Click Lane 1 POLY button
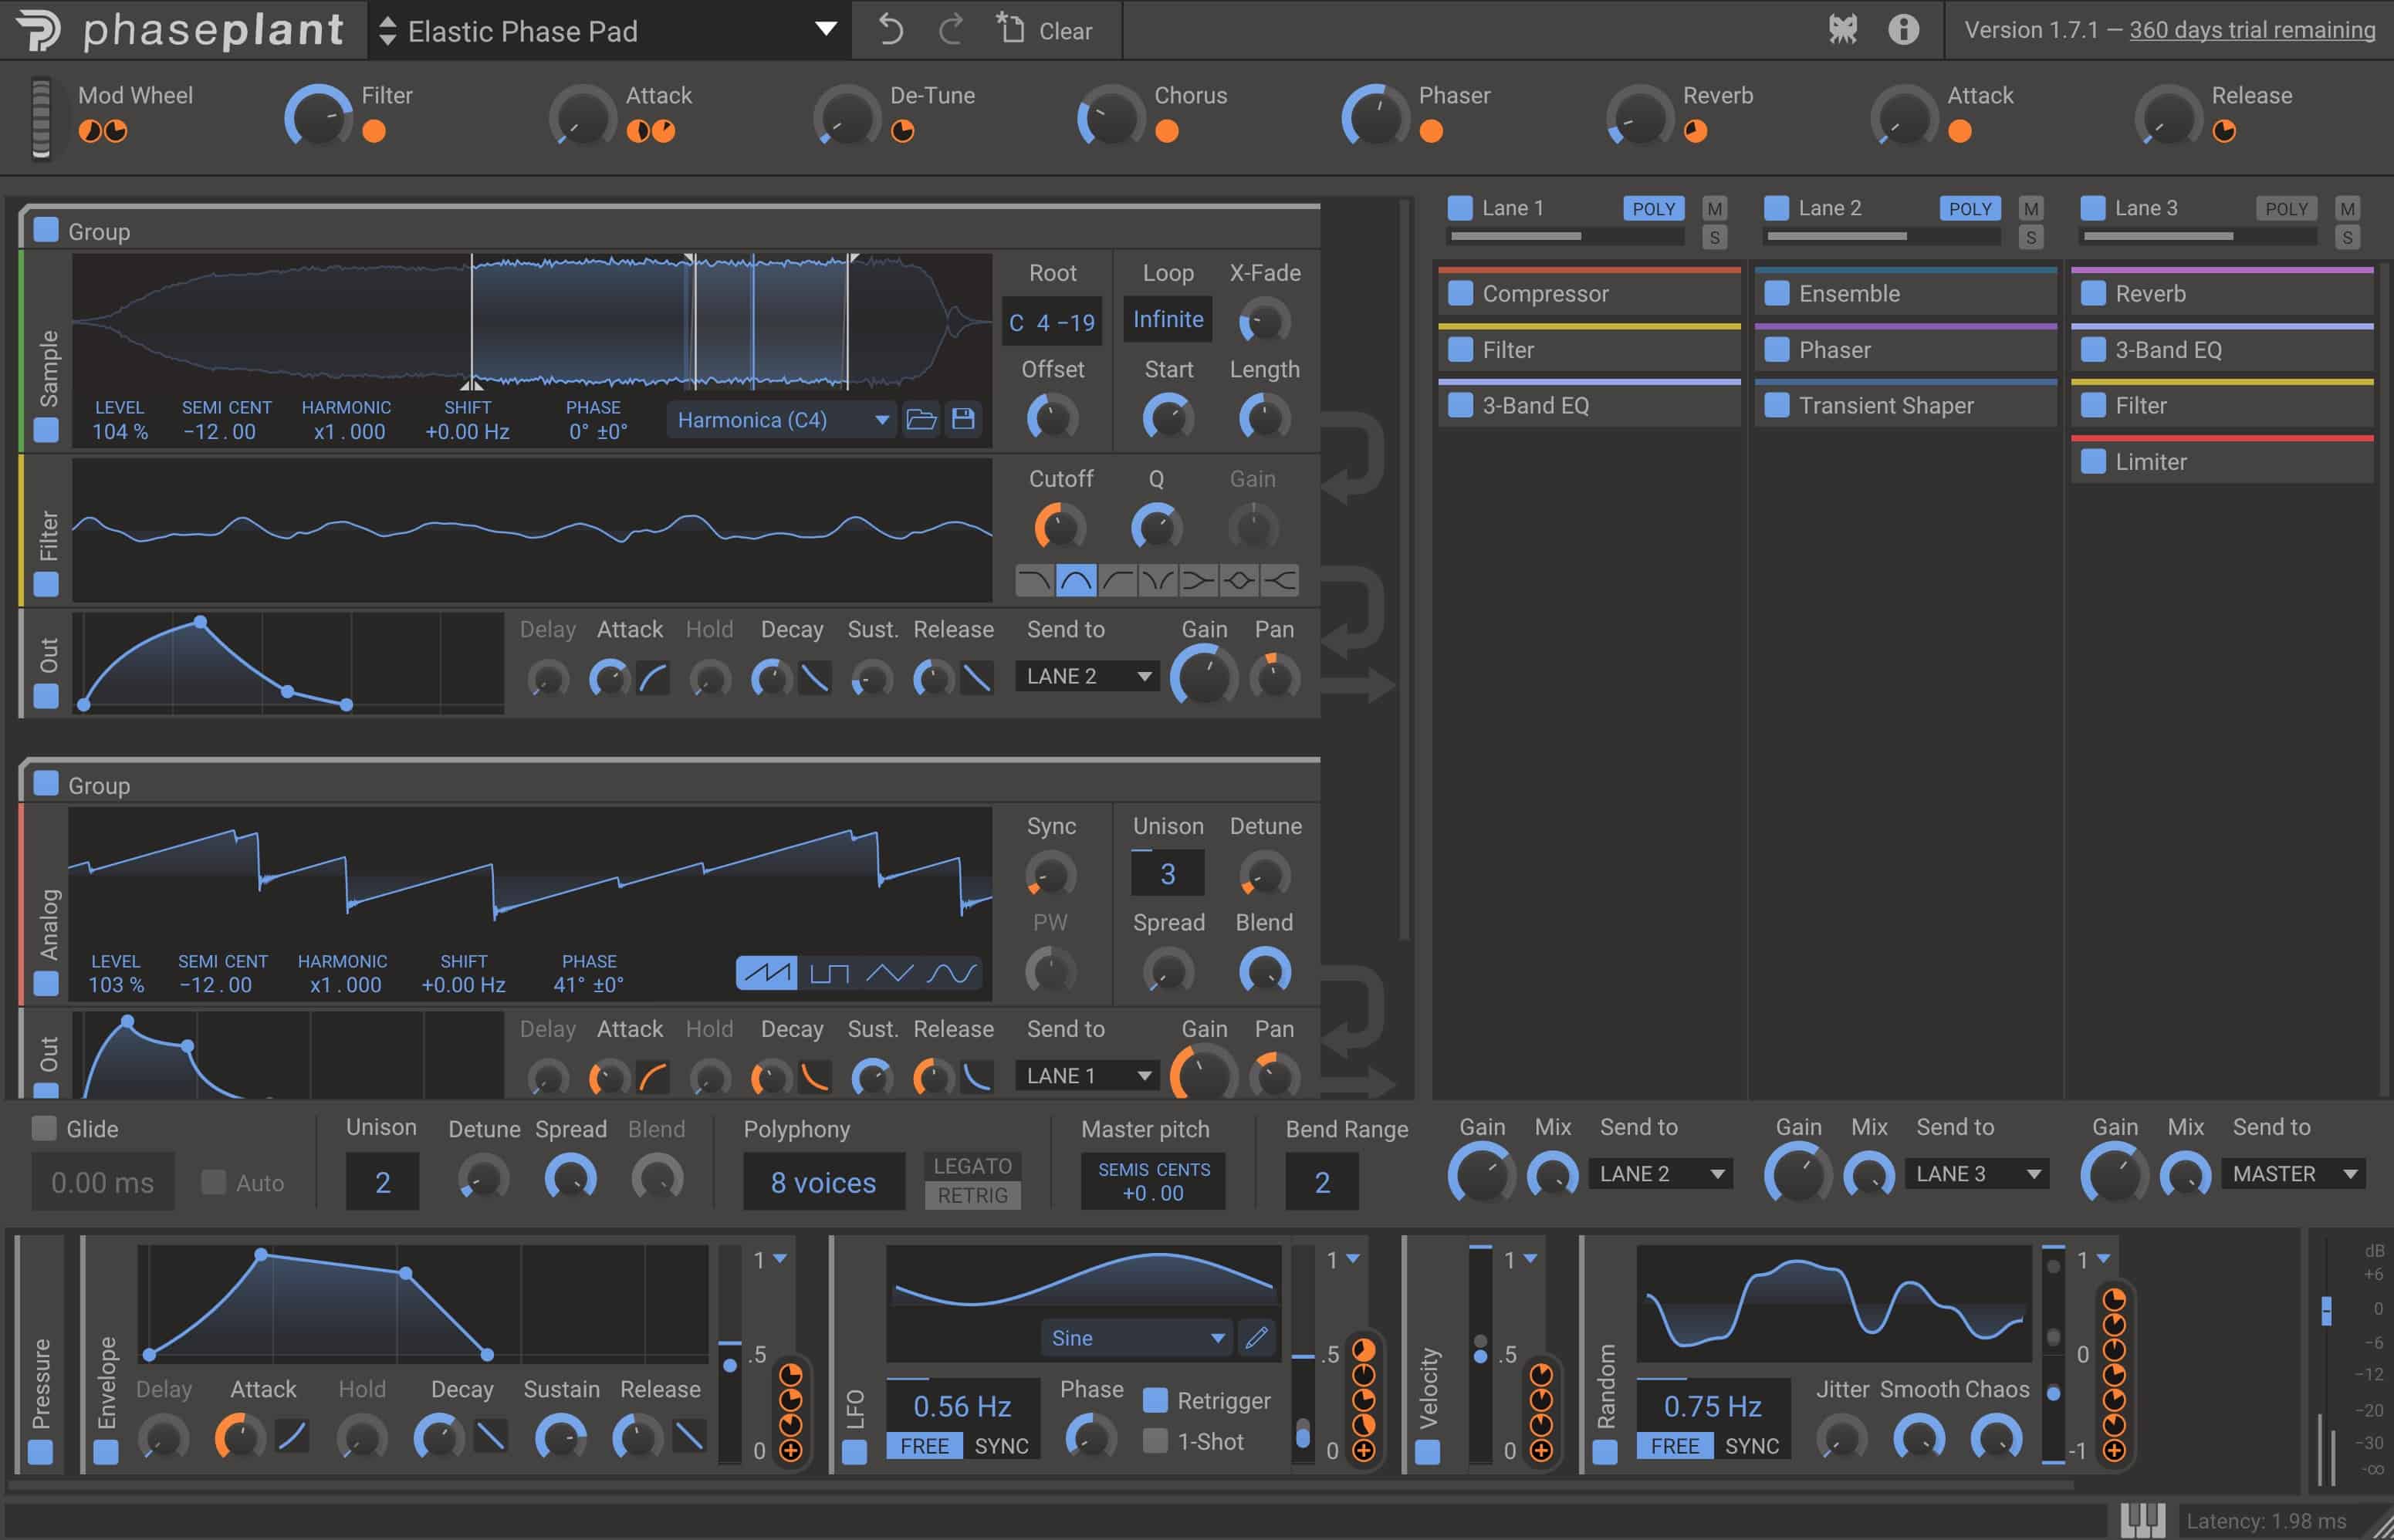The height and width of the screenshot is (1540, 2394). 1653,208
